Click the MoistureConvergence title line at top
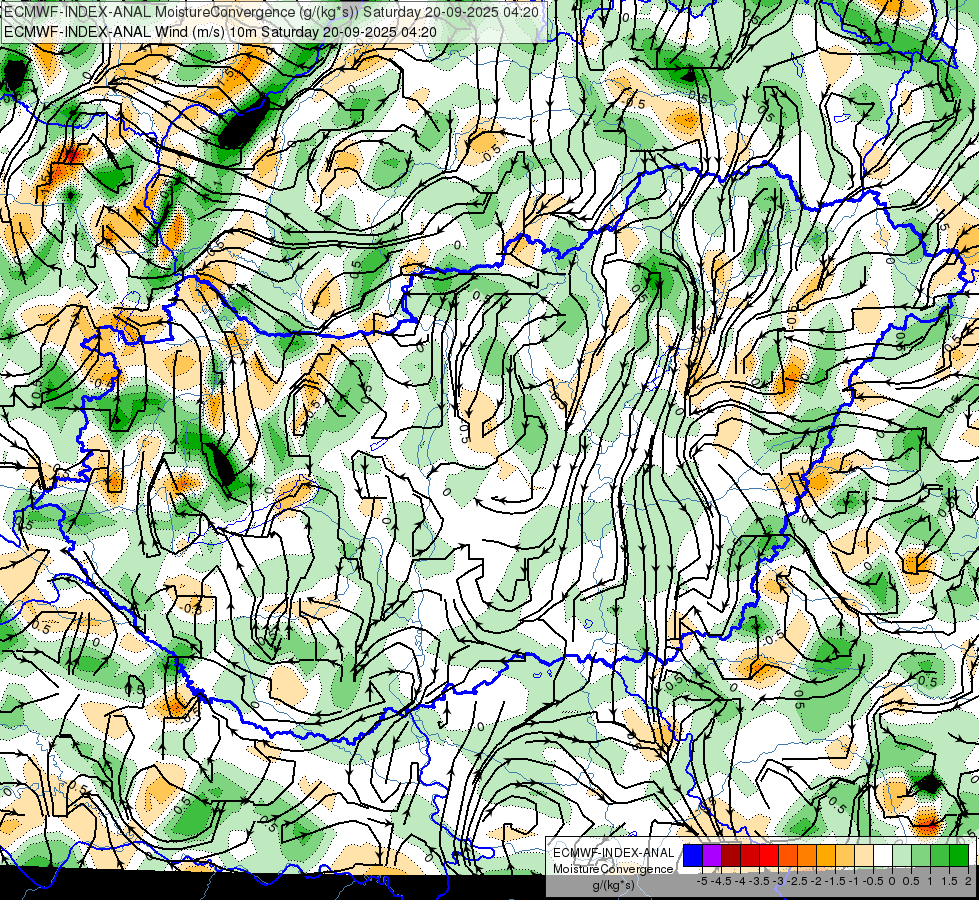Image resolution: width=979 pixels, height=900 pixels. [272, 12]
